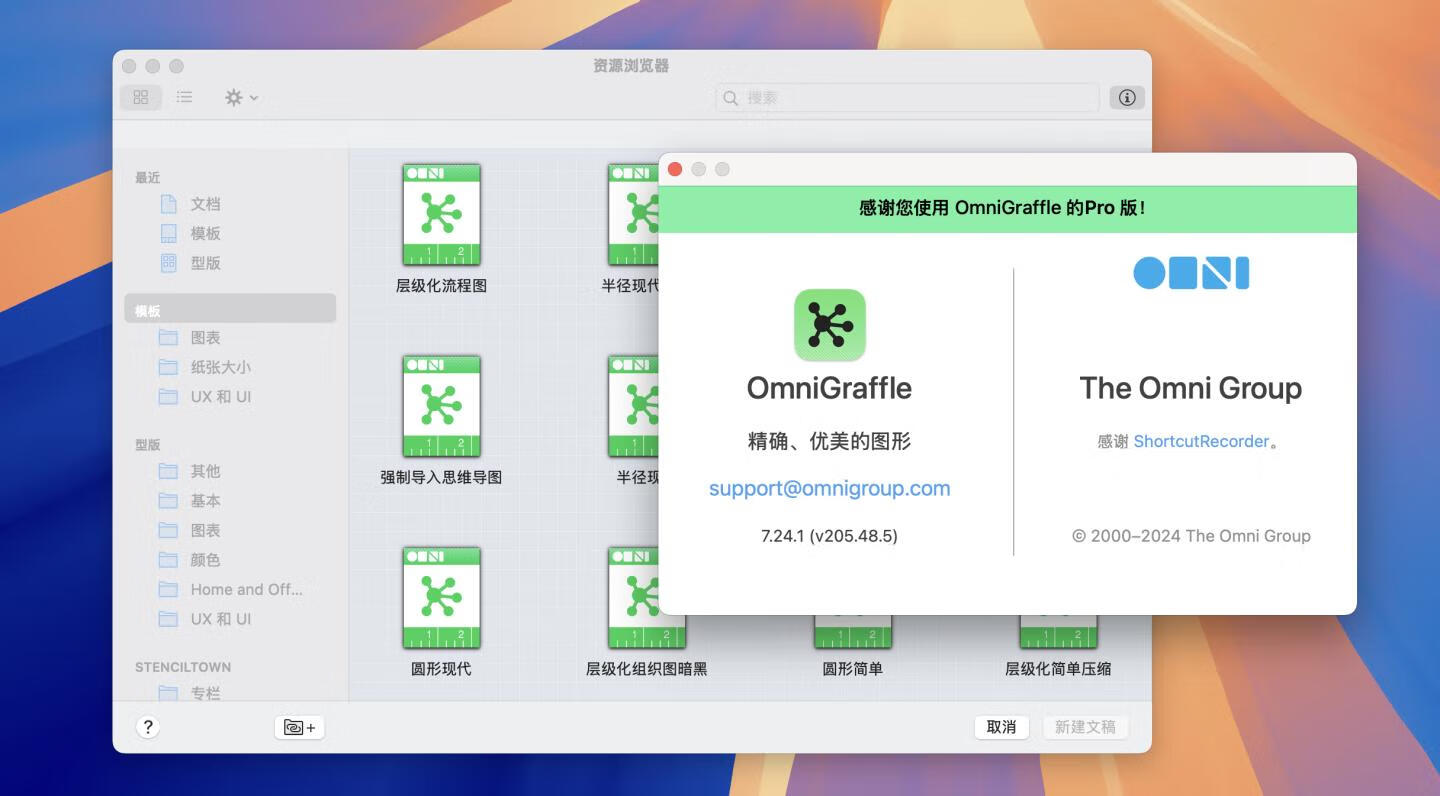Screen dimensions: 1440x796
Task: Click The Omni Group heading
Action: (x=1190, y=388)
